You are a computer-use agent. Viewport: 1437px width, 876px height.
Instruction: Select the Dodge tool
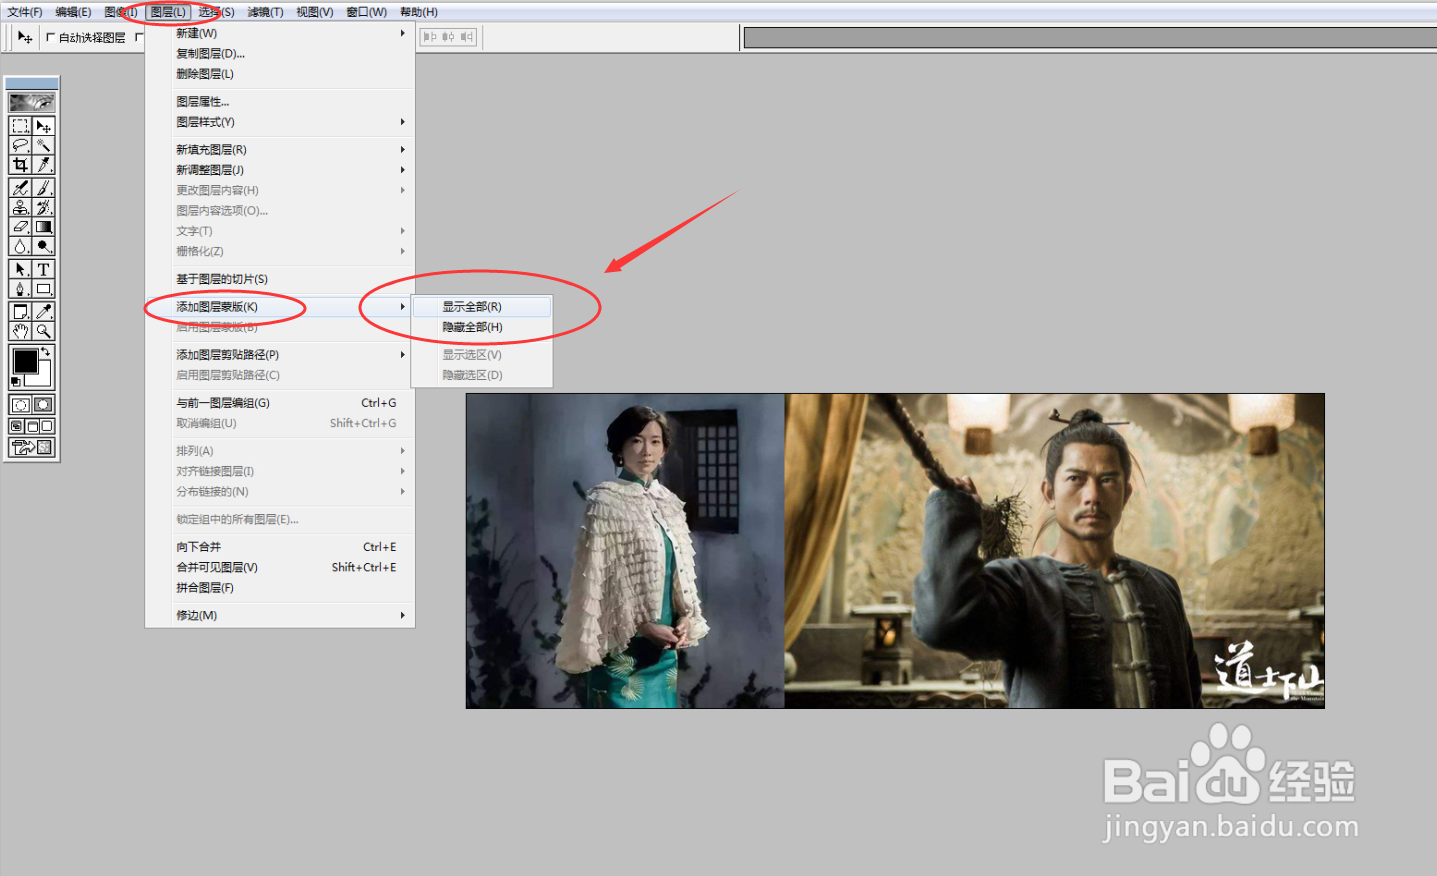click(44, 246)
